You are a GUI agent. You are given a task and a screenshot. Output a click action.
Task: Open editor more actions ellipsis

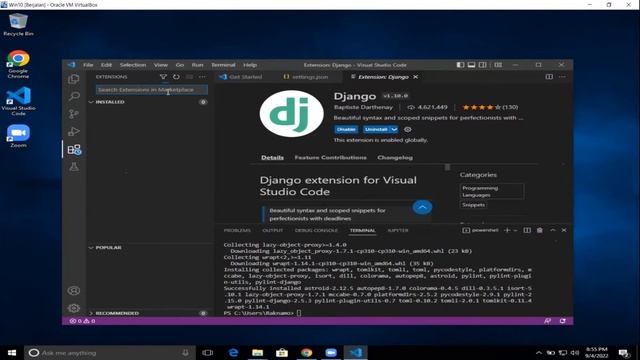pyautogui.click(x=562, y=77)
